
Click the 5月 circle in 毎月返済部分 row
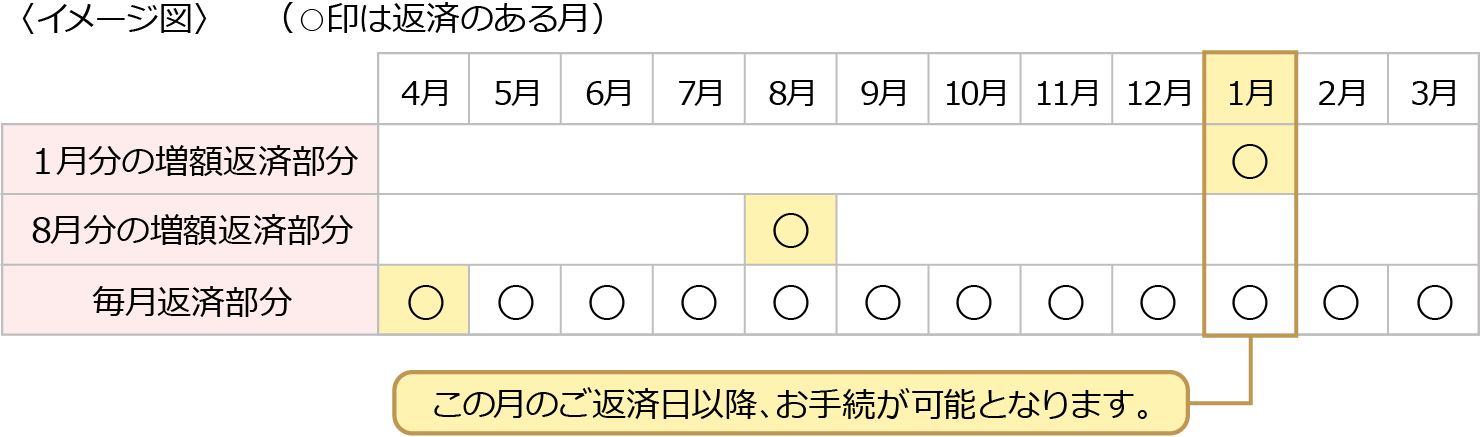(515, 301)
